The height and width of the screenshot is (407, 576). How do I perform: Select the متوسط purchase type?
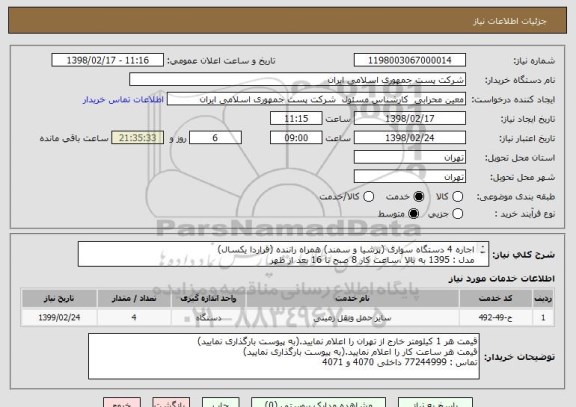(413, 213)
